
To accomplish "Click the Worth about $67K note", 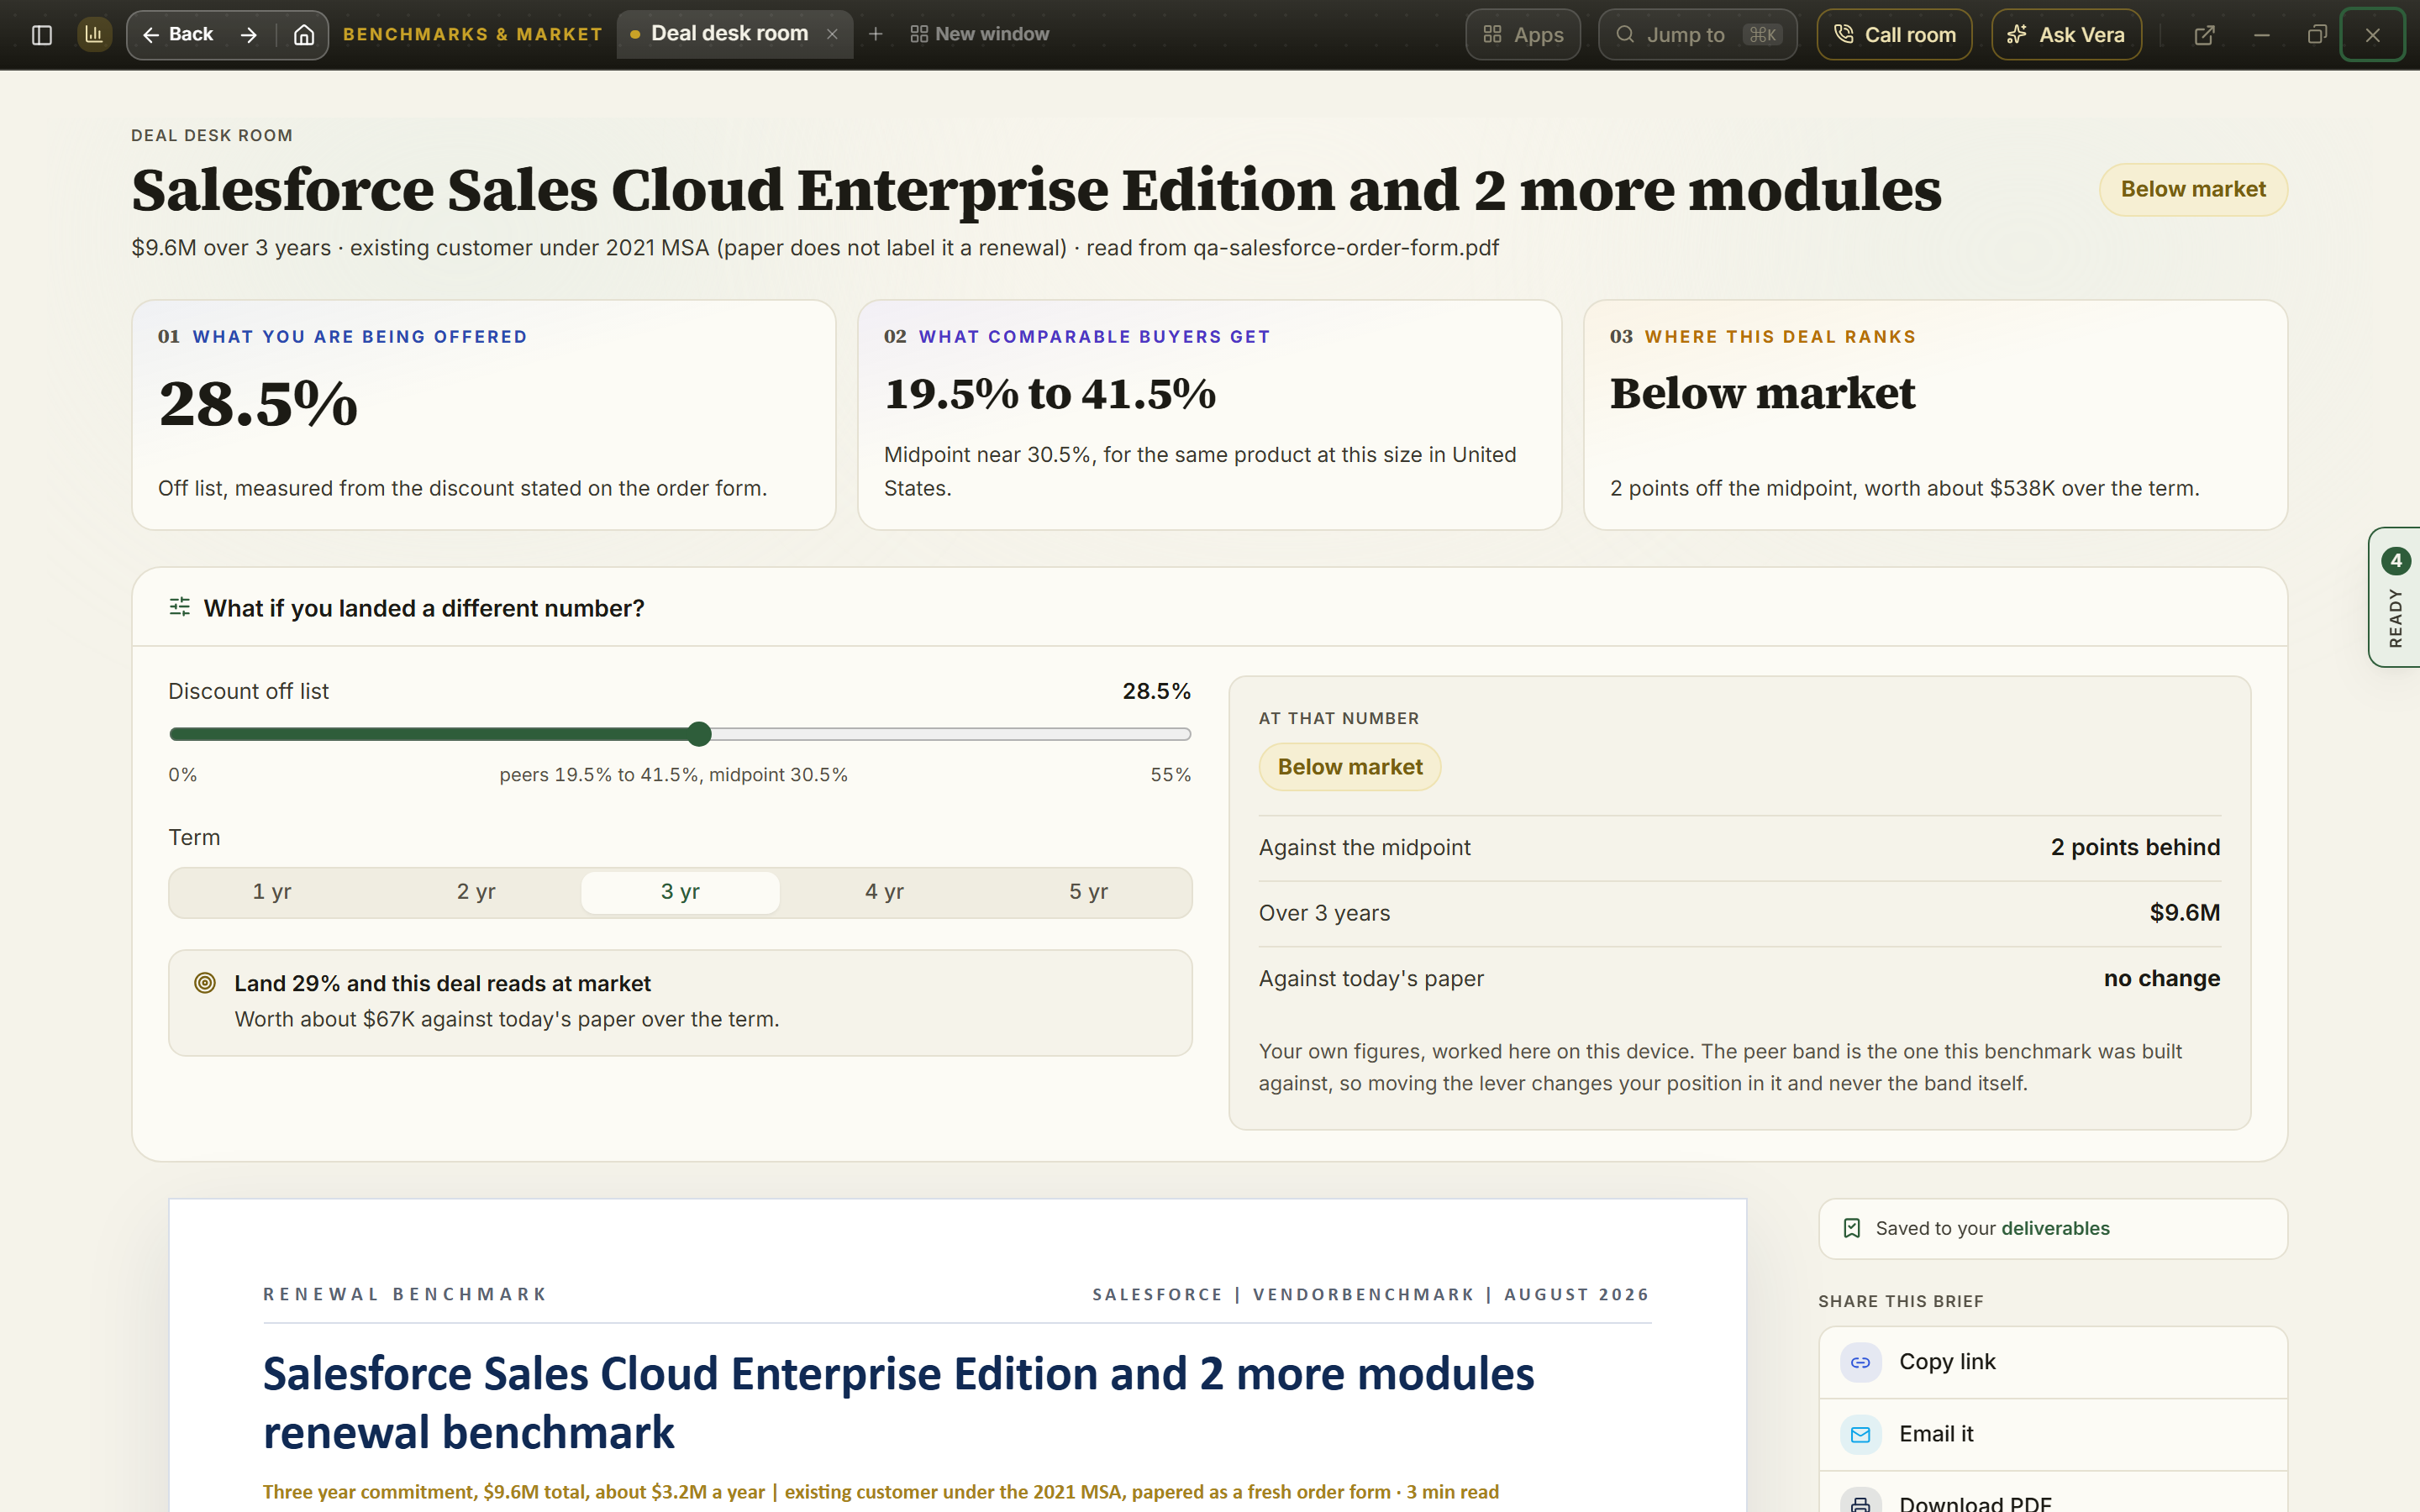I will (507, 1019).
